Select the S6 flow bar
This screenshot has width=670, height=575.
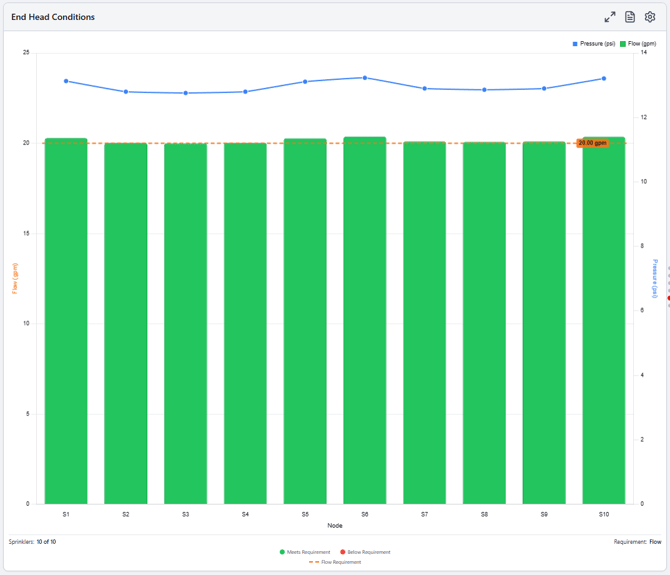tap(365, 320)
